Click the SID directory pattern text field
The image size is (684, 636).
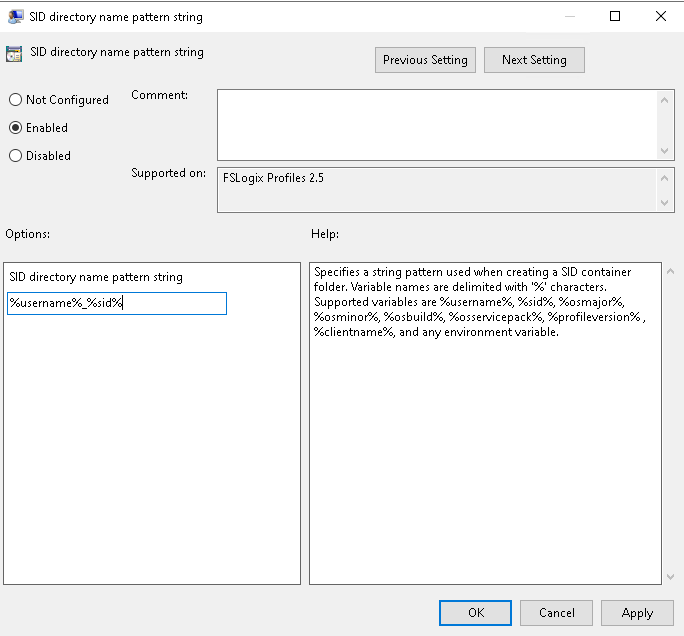(117, 303)
